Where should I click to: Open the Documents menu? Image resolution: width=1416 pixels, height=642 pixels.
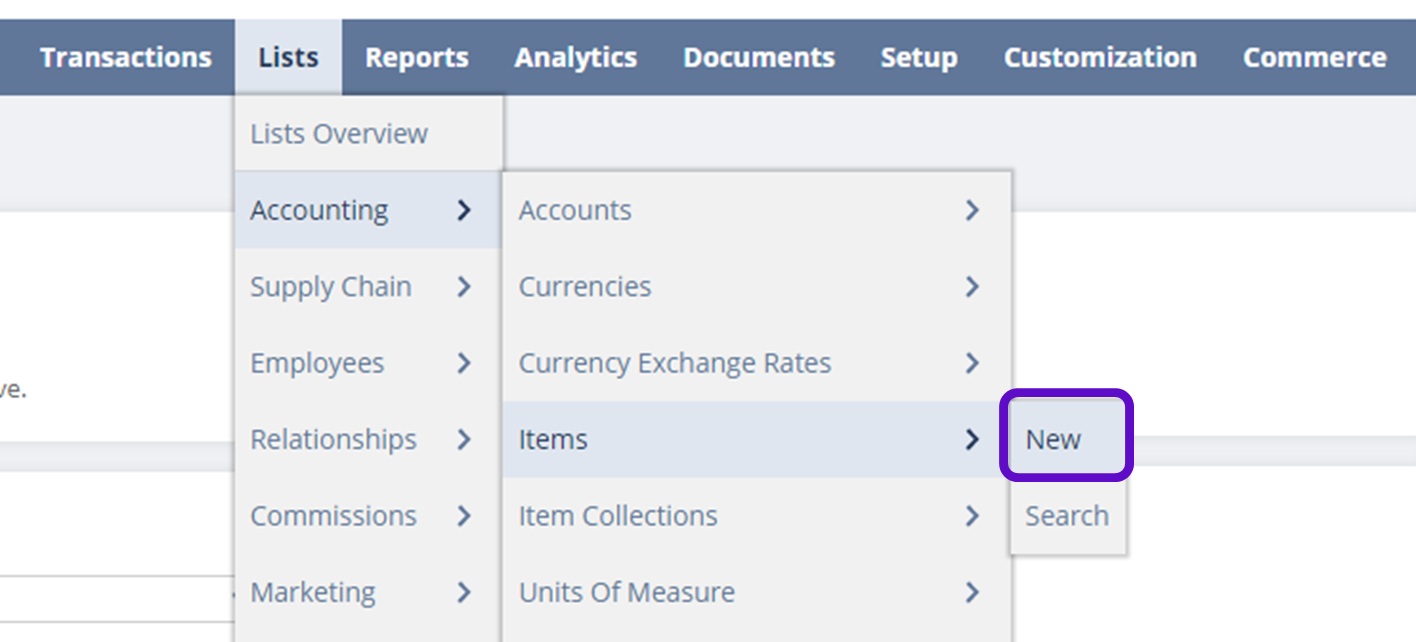click(758, 58)
